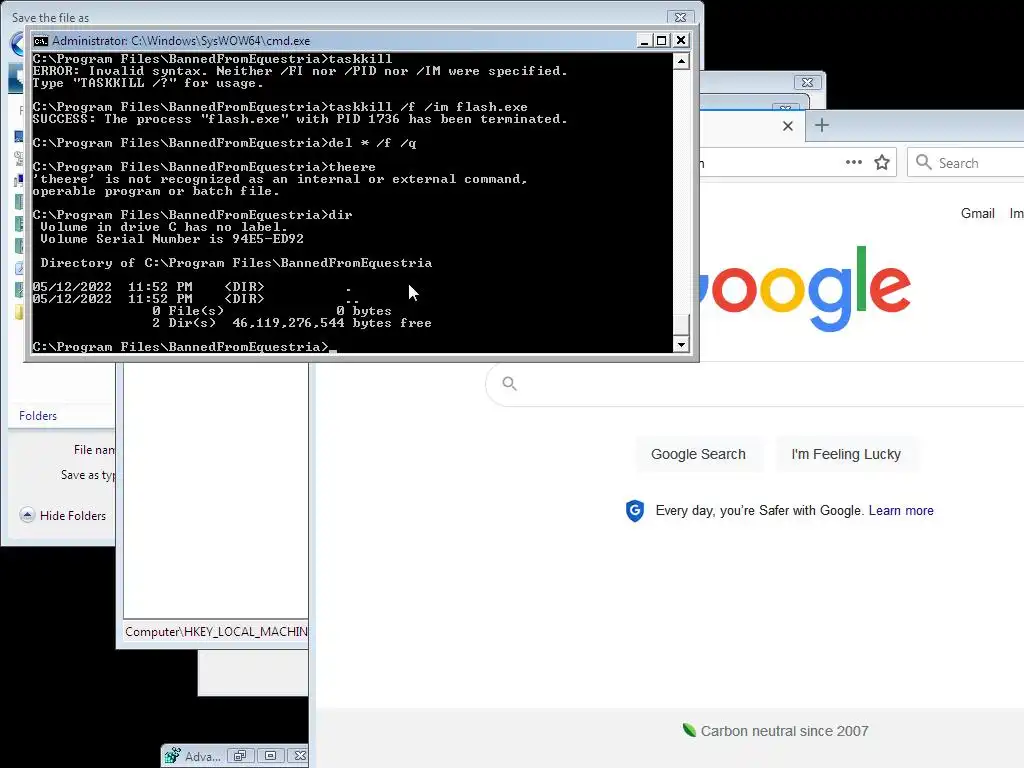Open the Gmail link on Google page
This screenshot has height=768, width=1024.
pyautogui.click(x=977, y=213)
